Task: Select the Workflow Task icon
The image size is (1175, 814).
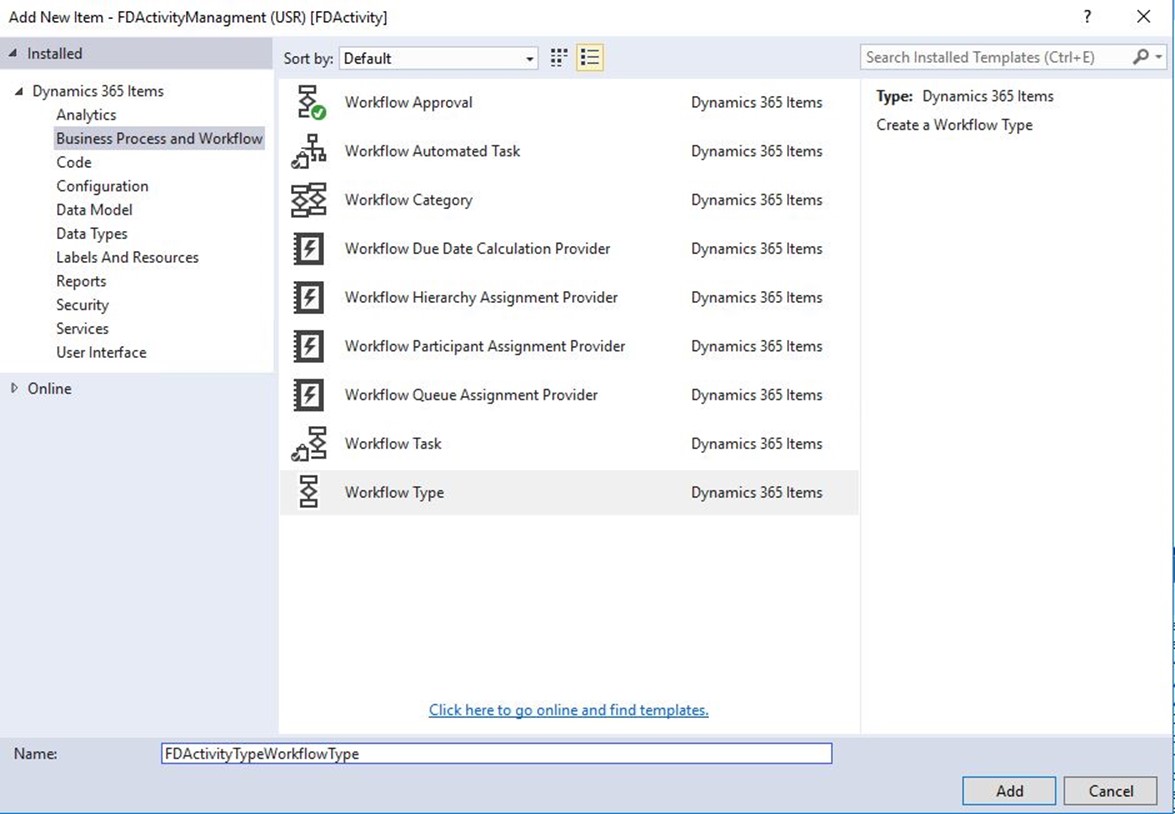Action: [x=309, y=444]
